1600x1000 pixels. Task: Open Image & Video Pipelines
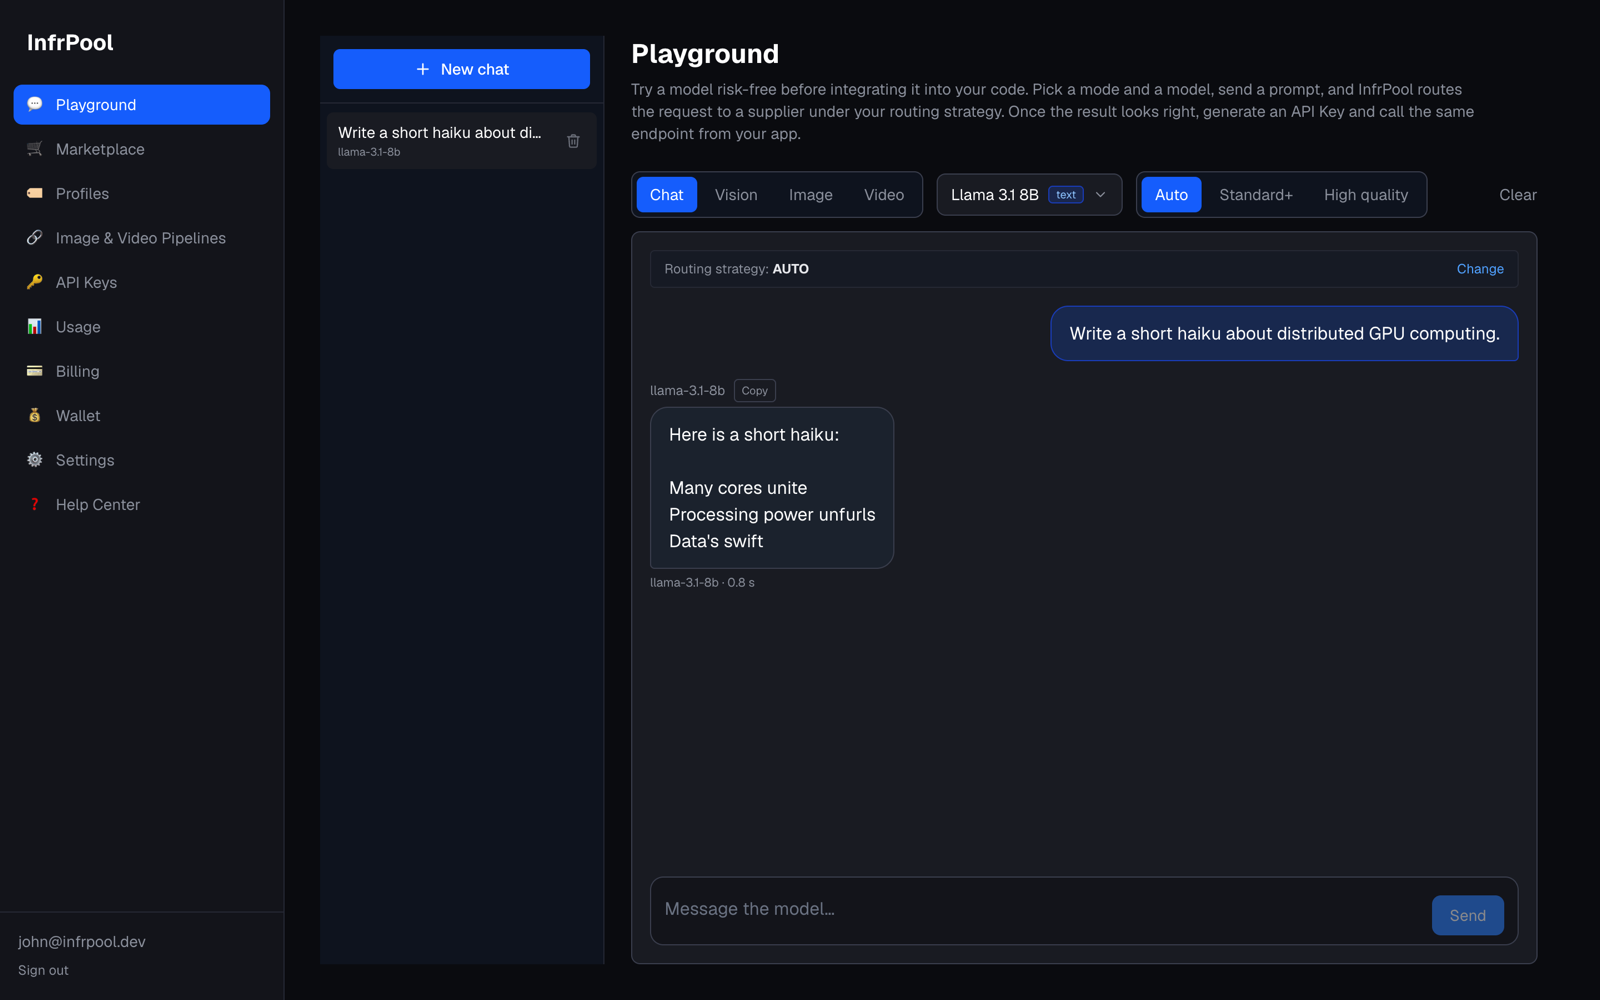(x=141, y=238)
